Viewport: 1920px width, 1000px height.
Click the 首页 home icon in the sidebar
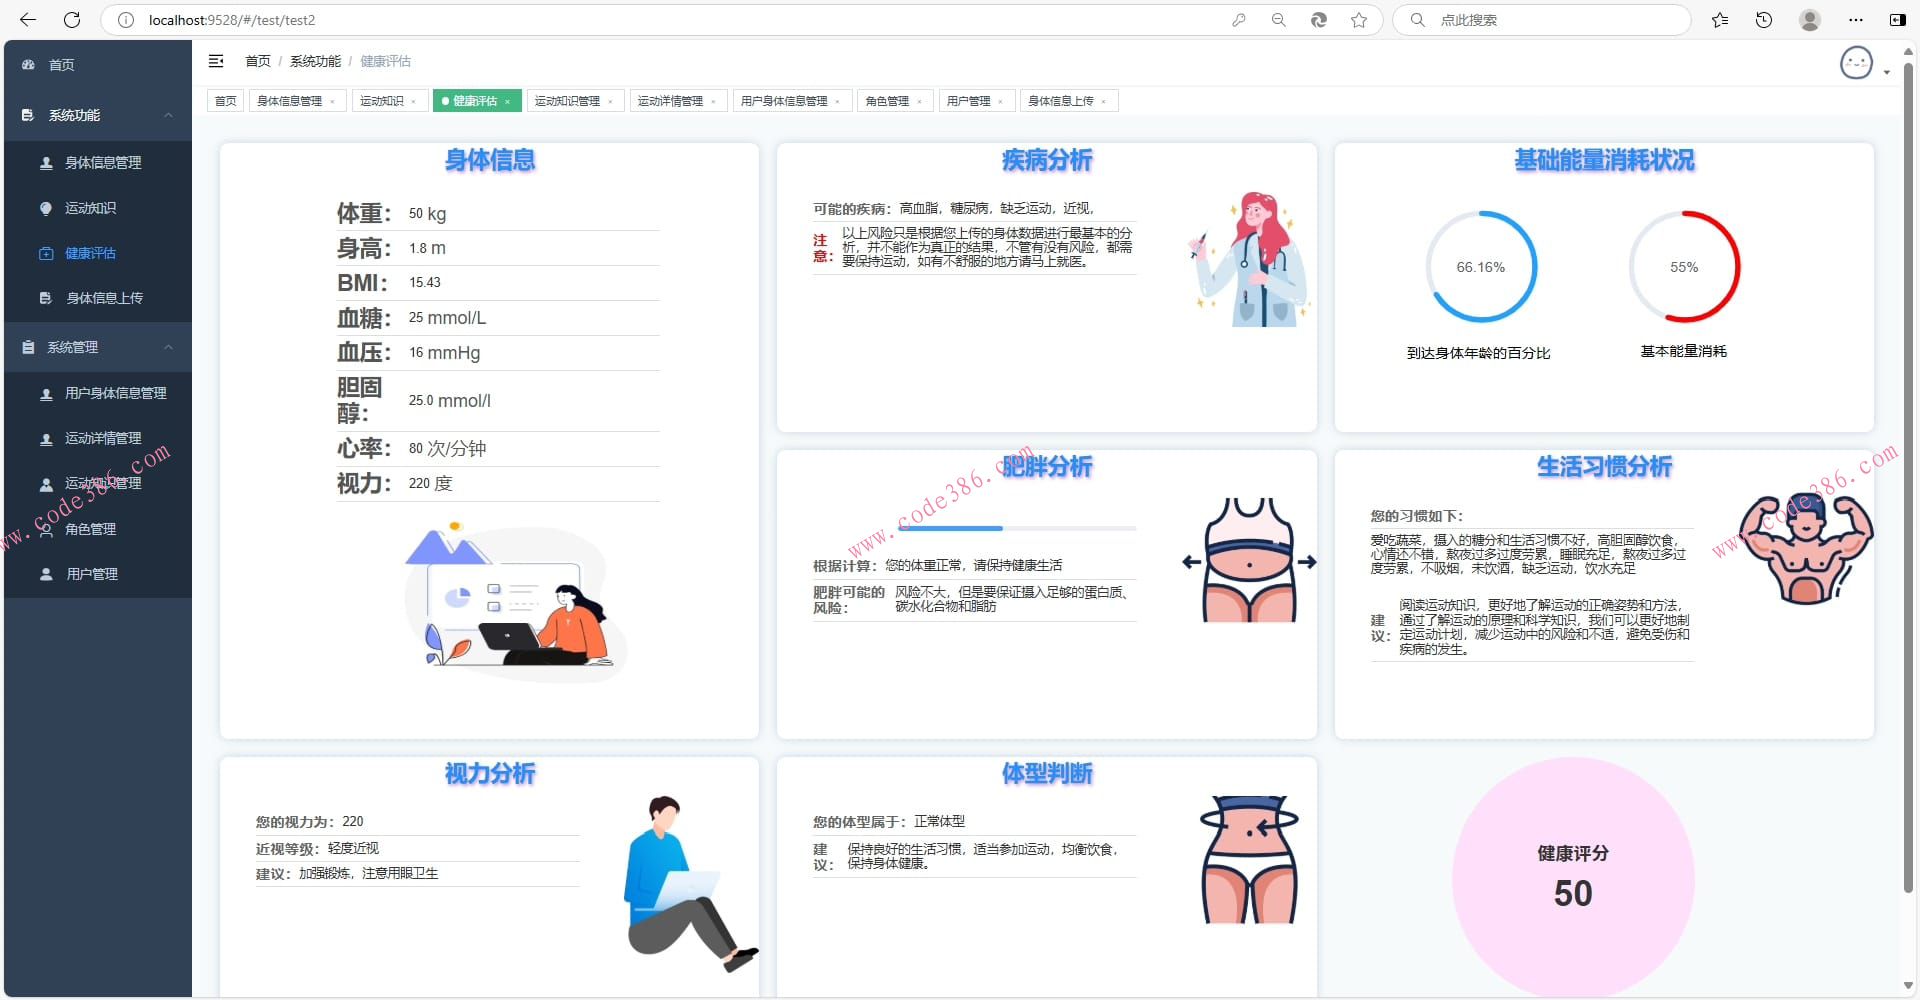[x=26, y=64]
